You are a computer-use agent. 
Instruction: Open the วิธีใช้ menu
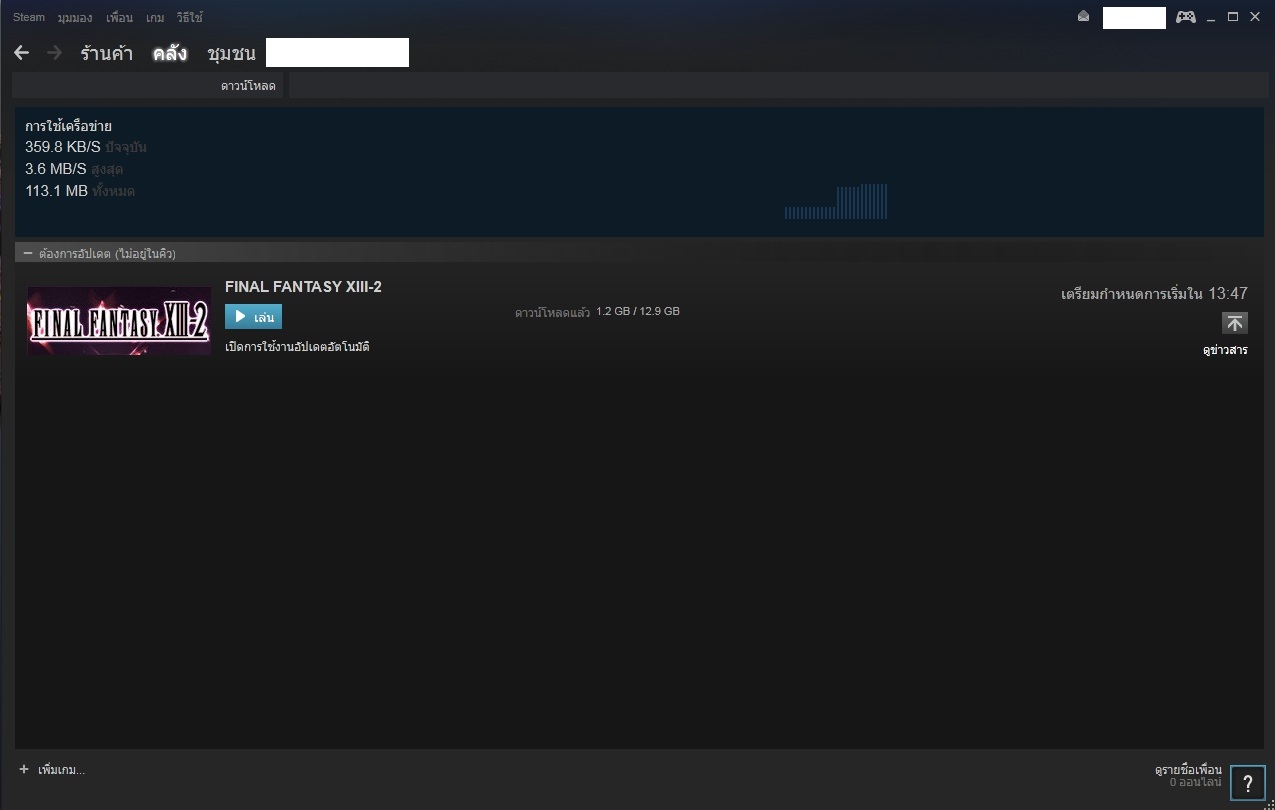pos(189,18)
